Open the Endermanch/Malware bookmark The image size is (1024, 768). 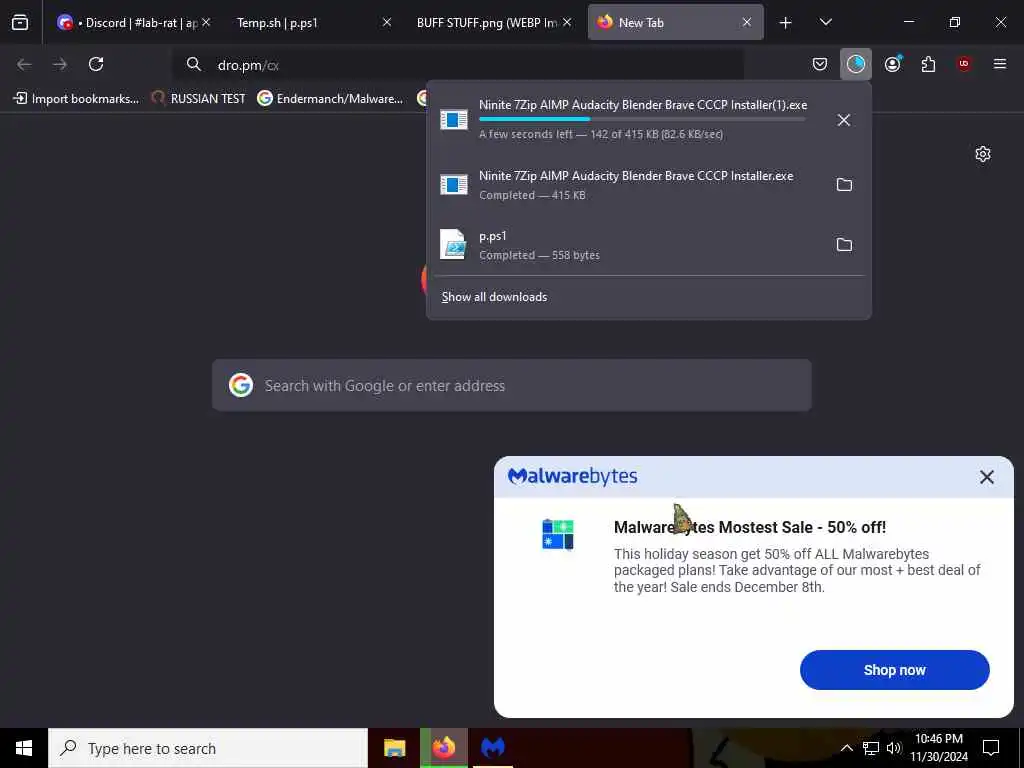pos(330,99)
